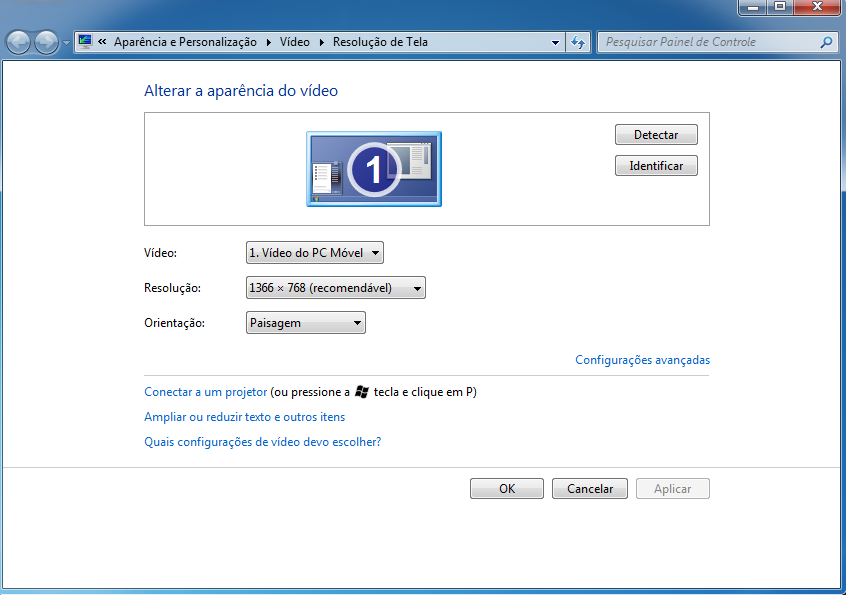The width and height of the screenshot is (846, 595).
Task: Close the window
Action: point(817,7)
